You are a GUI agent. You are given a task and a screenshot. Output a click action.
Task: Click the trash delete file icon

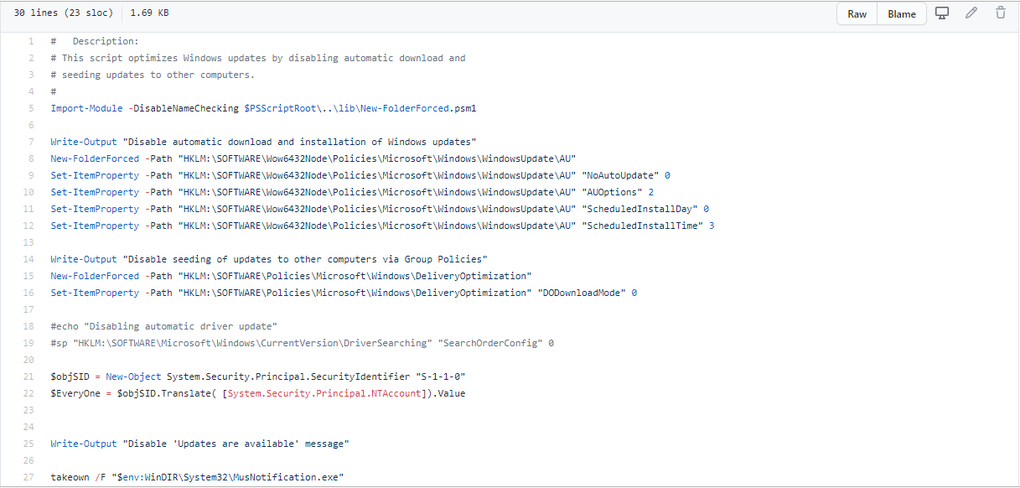(1000, 14)
